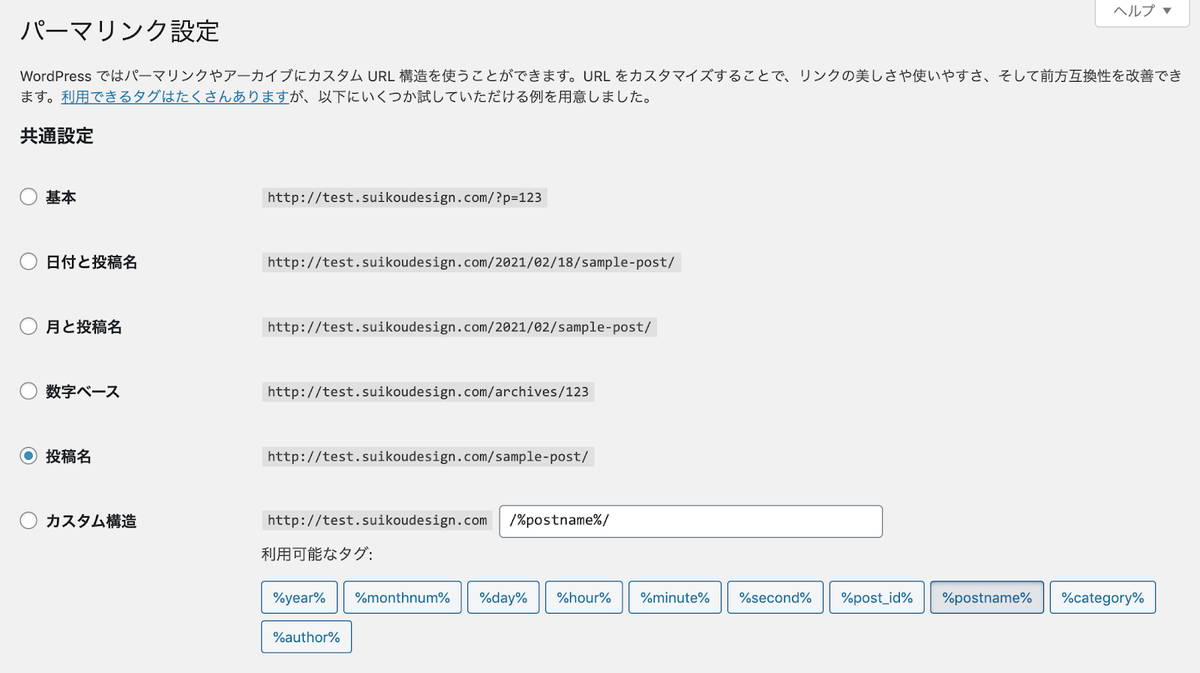The width and height of the screenshot is (1200, 673).
Task: Toggle the active %postname% tag button
Action: click(987, 598)
